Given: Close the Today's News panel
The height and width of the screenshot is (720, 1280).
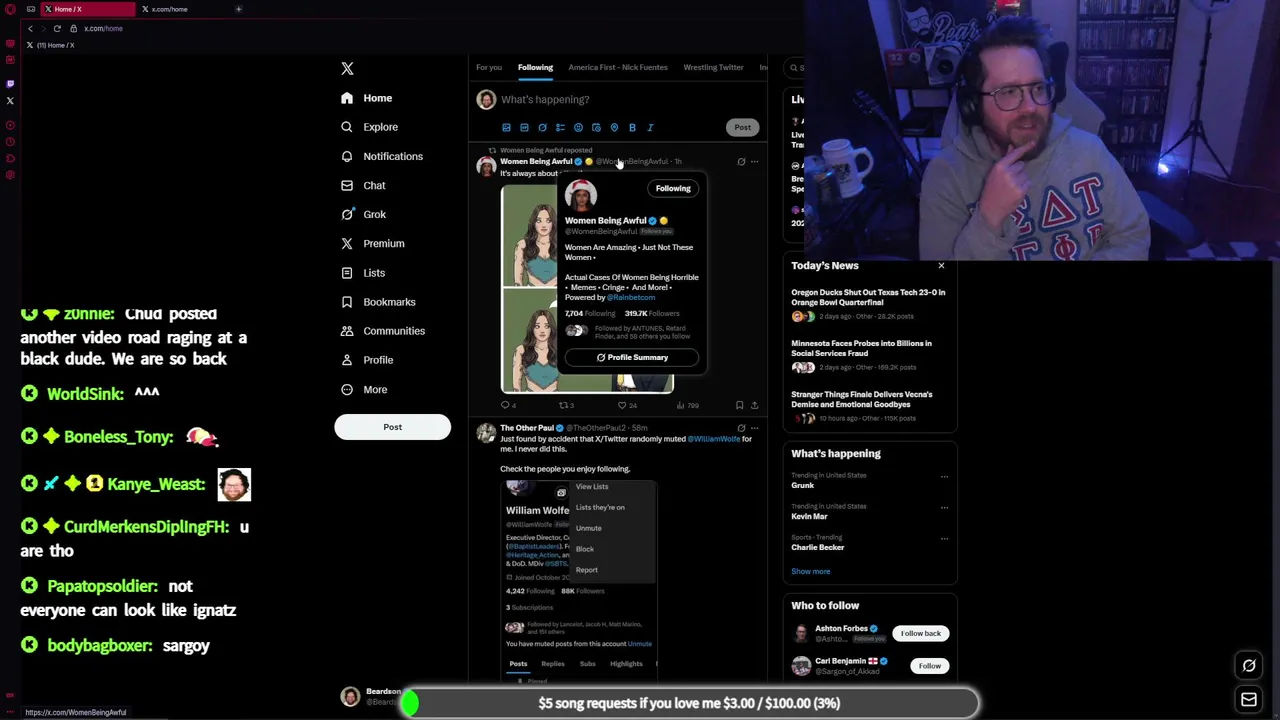Looking at the screenshot, I should pyautogui.click(x=941, y=265).
